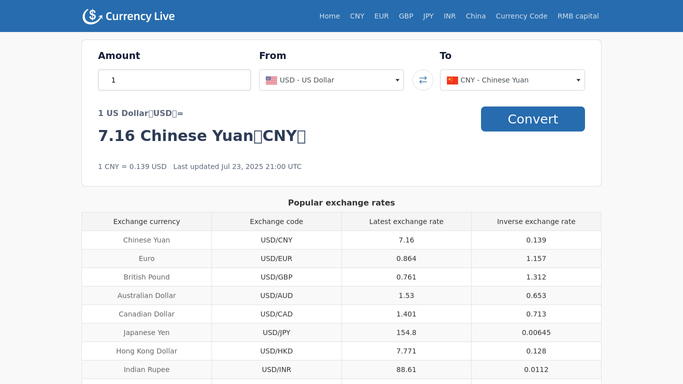The width and height of the screenshot is (683, 384).
Task: Open the INR navigation link
Action: (450, 16)
